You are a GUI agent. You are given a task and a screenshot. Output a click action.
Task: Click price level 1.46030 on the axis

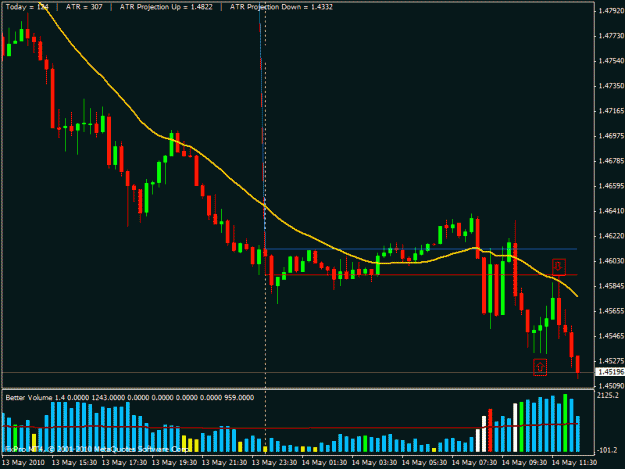[x=611, y=261]
